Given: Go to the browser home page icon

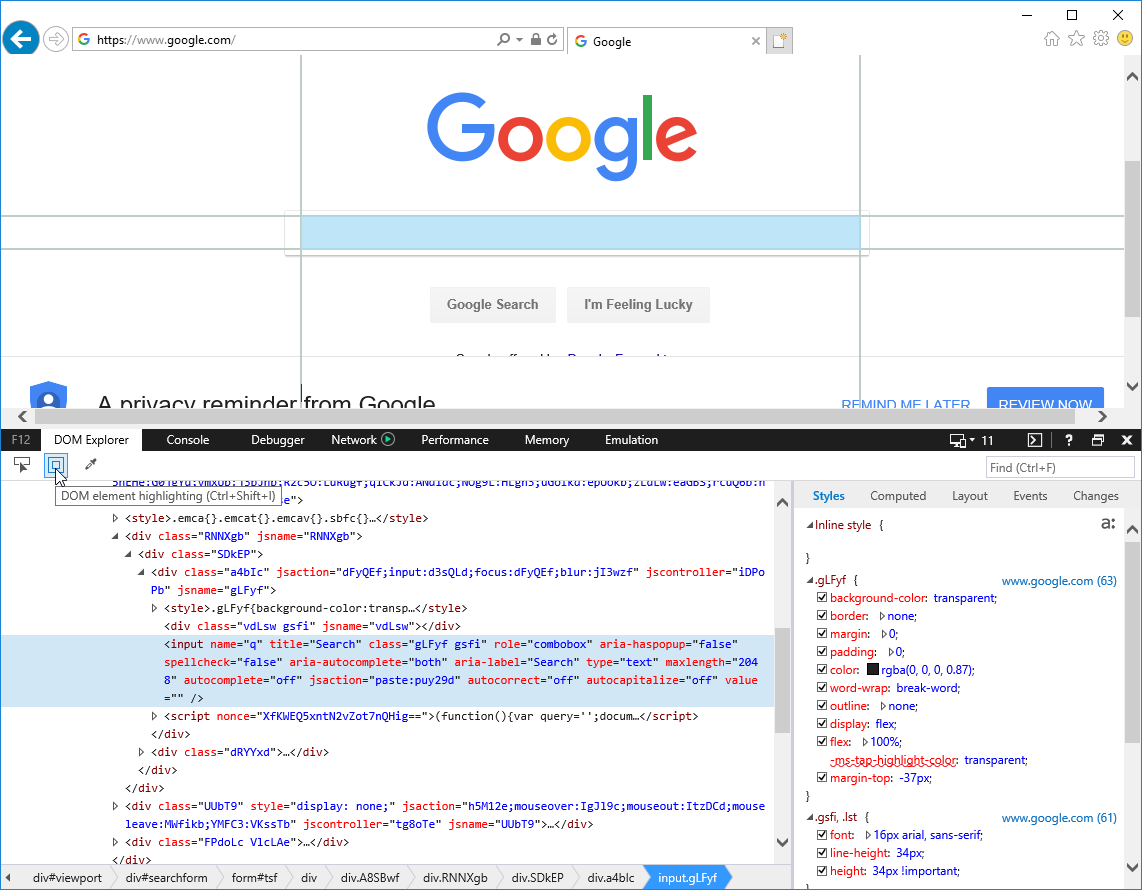Looking at the screenshot, I should [x=1052, y=39].
